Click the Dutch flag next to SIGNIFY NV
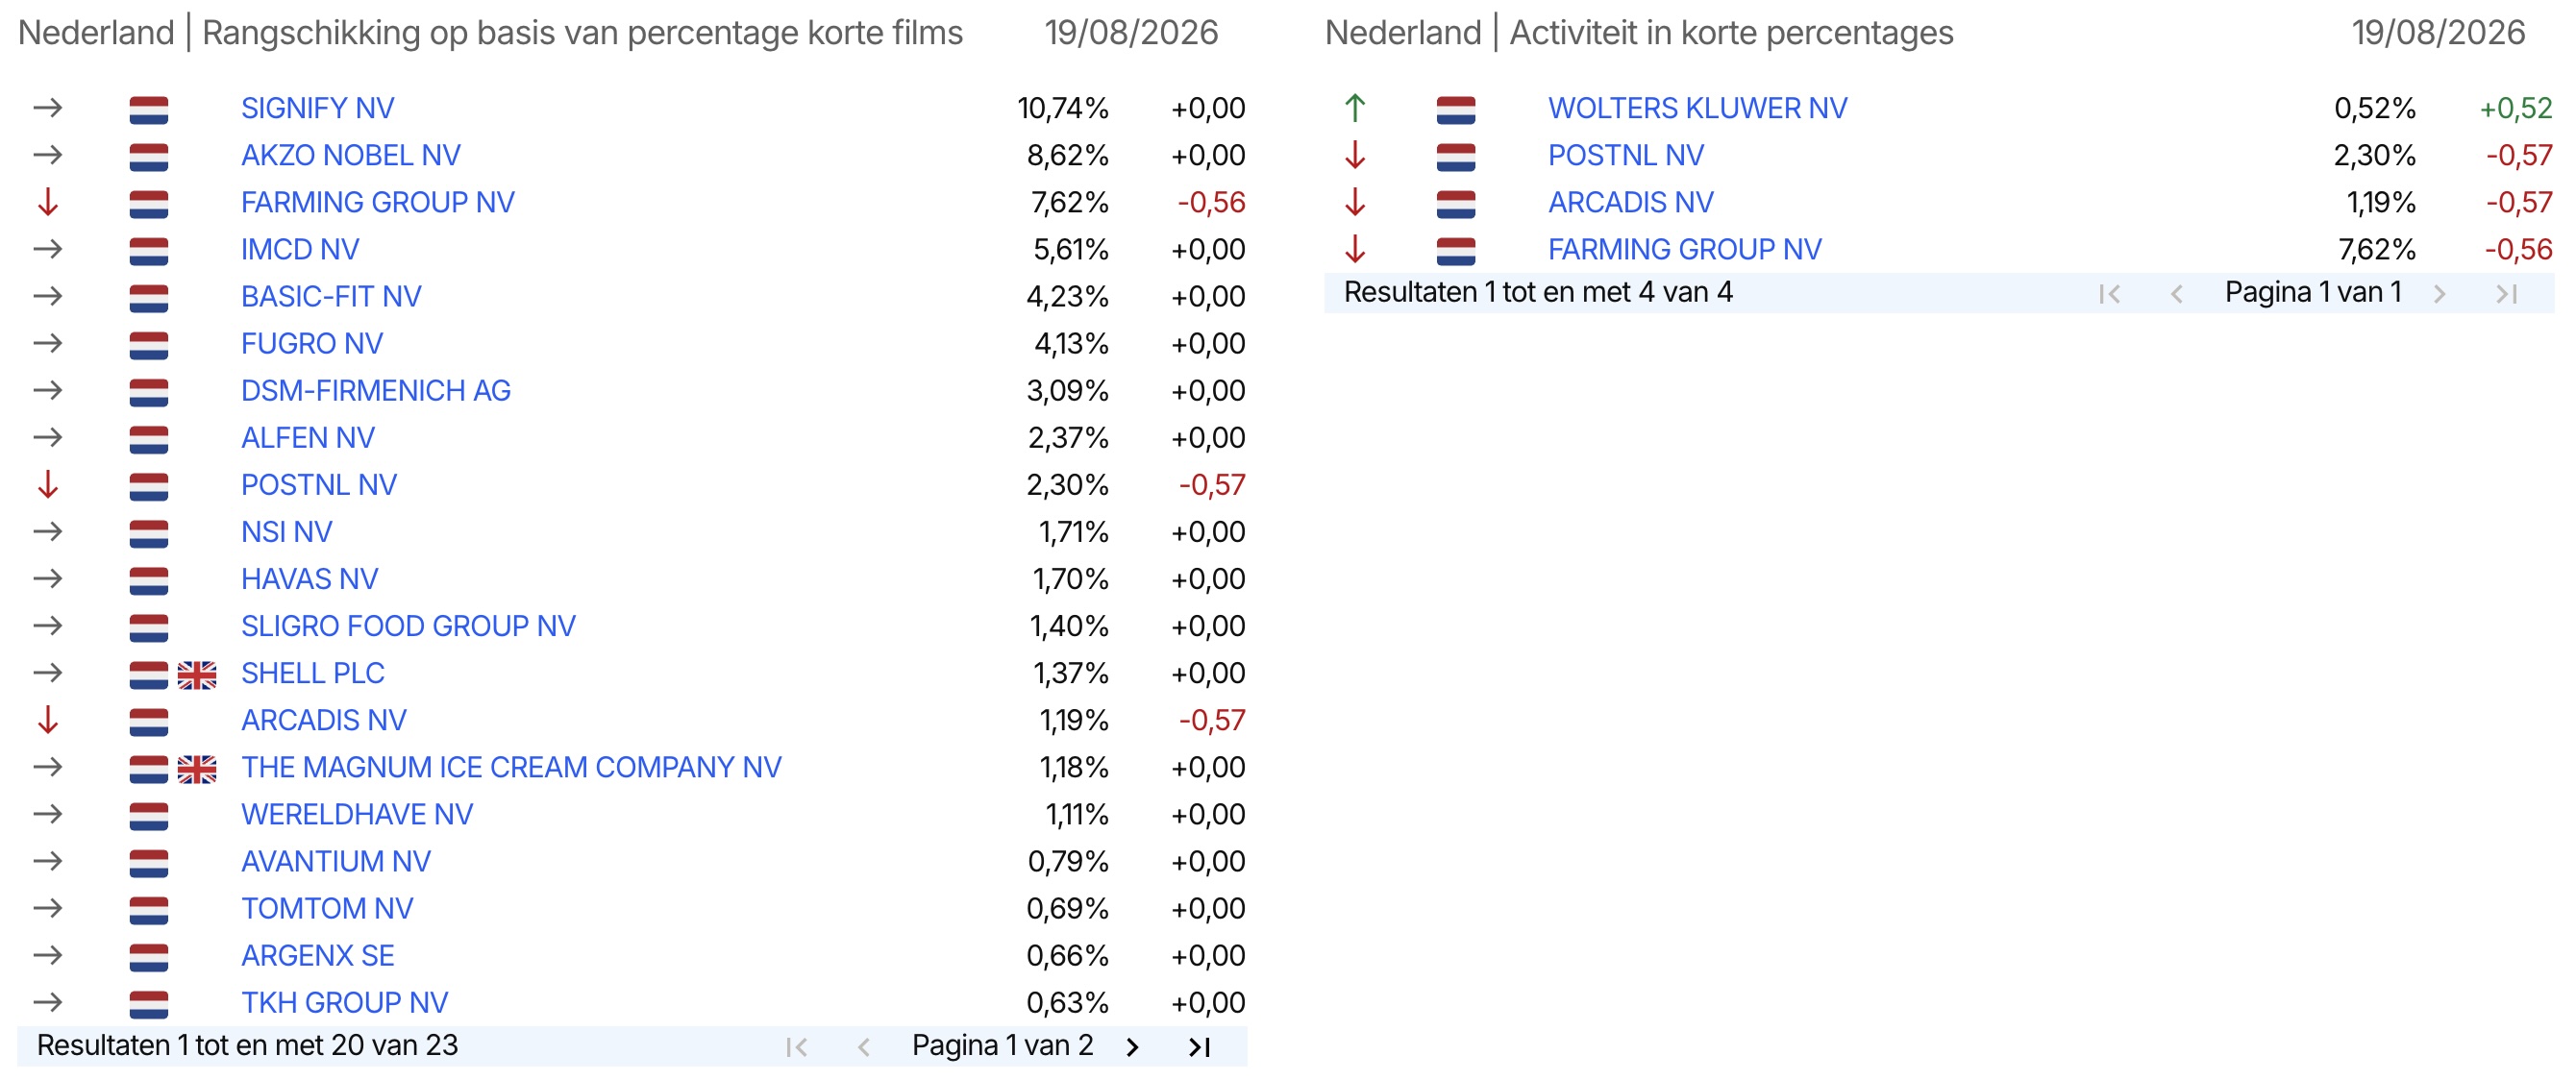Viewport: 2576px width, 1080px height. [x=149, y=109]
